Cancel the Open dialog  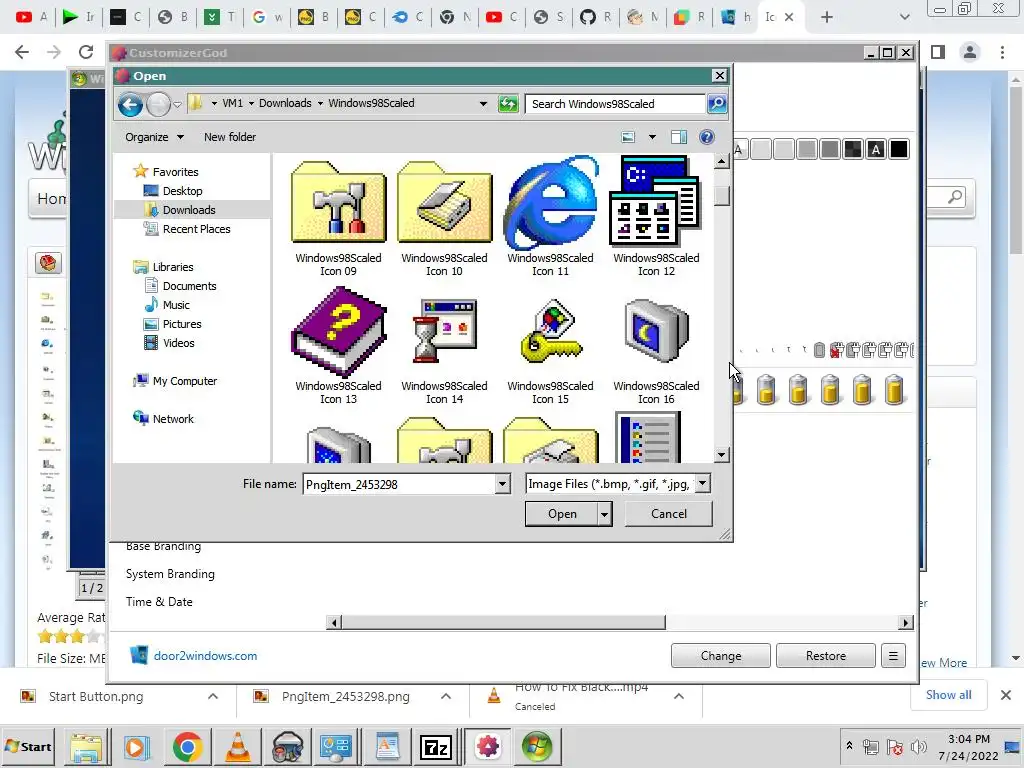(x=669, y=514)
